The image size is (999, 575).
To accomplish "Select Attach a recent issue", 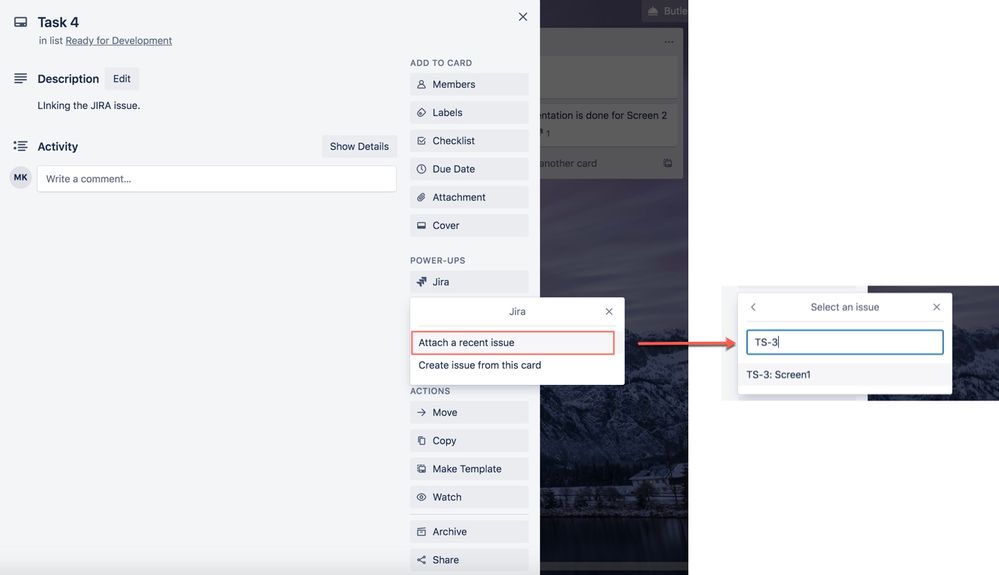I will 513,343.
